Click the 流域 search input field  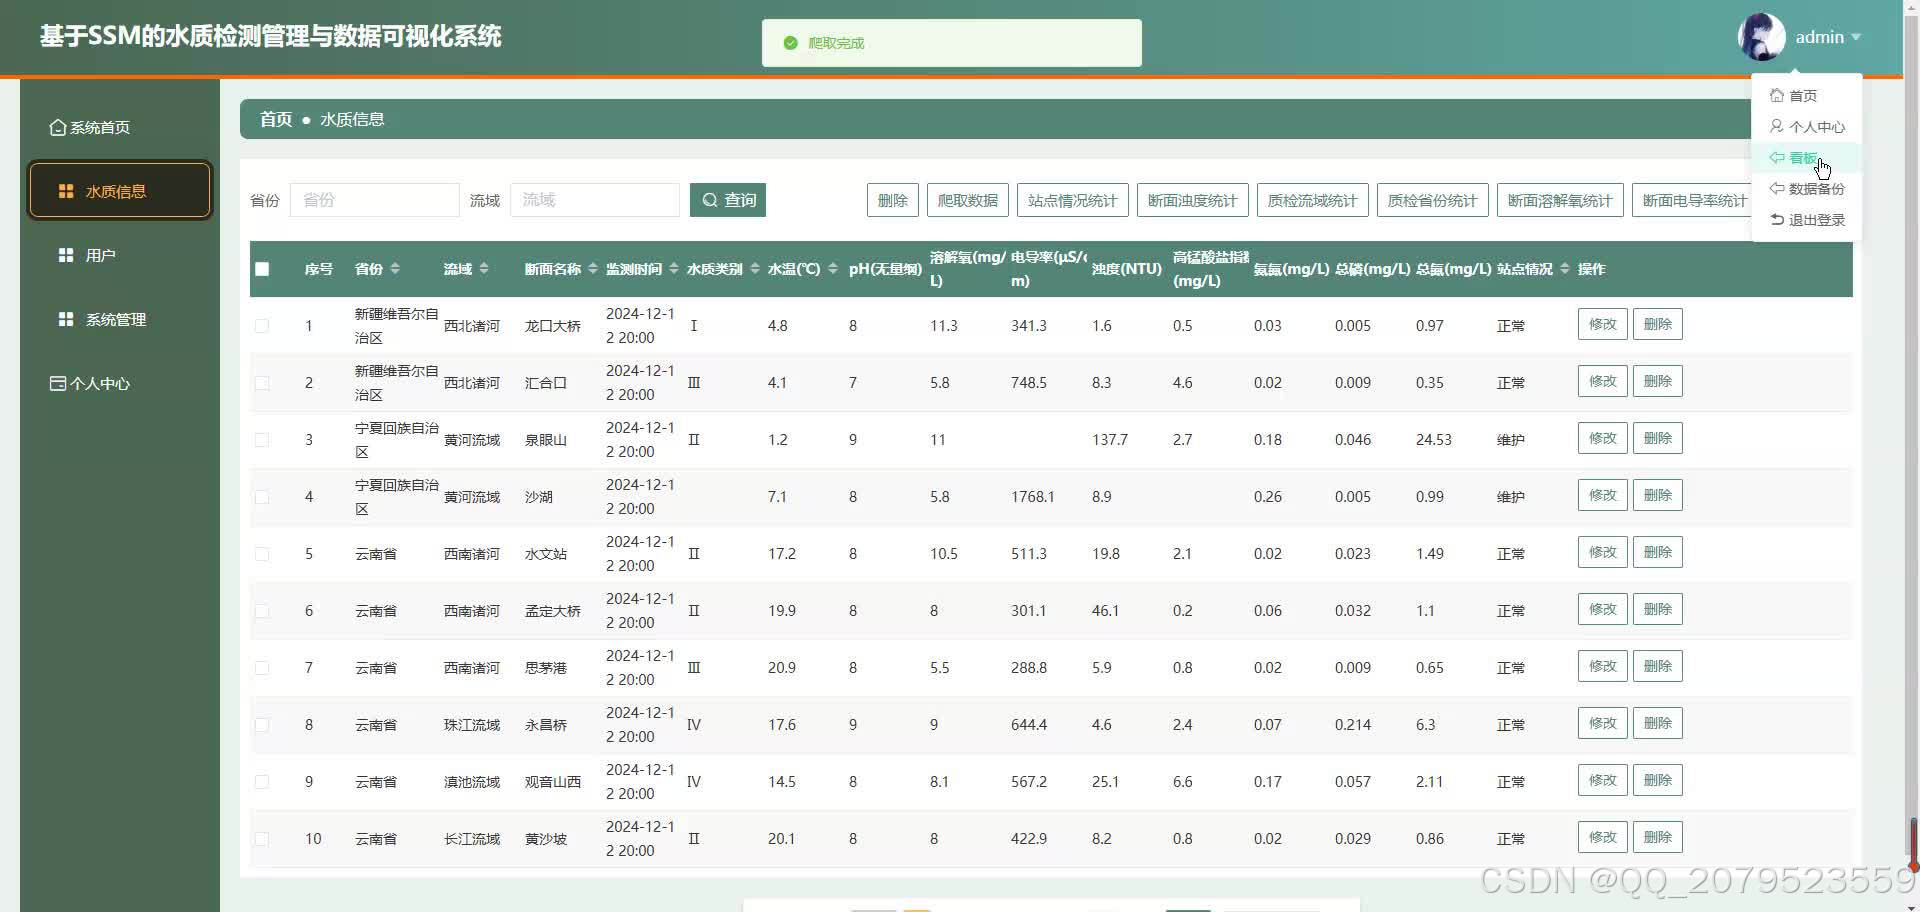(x=594, y=200)
